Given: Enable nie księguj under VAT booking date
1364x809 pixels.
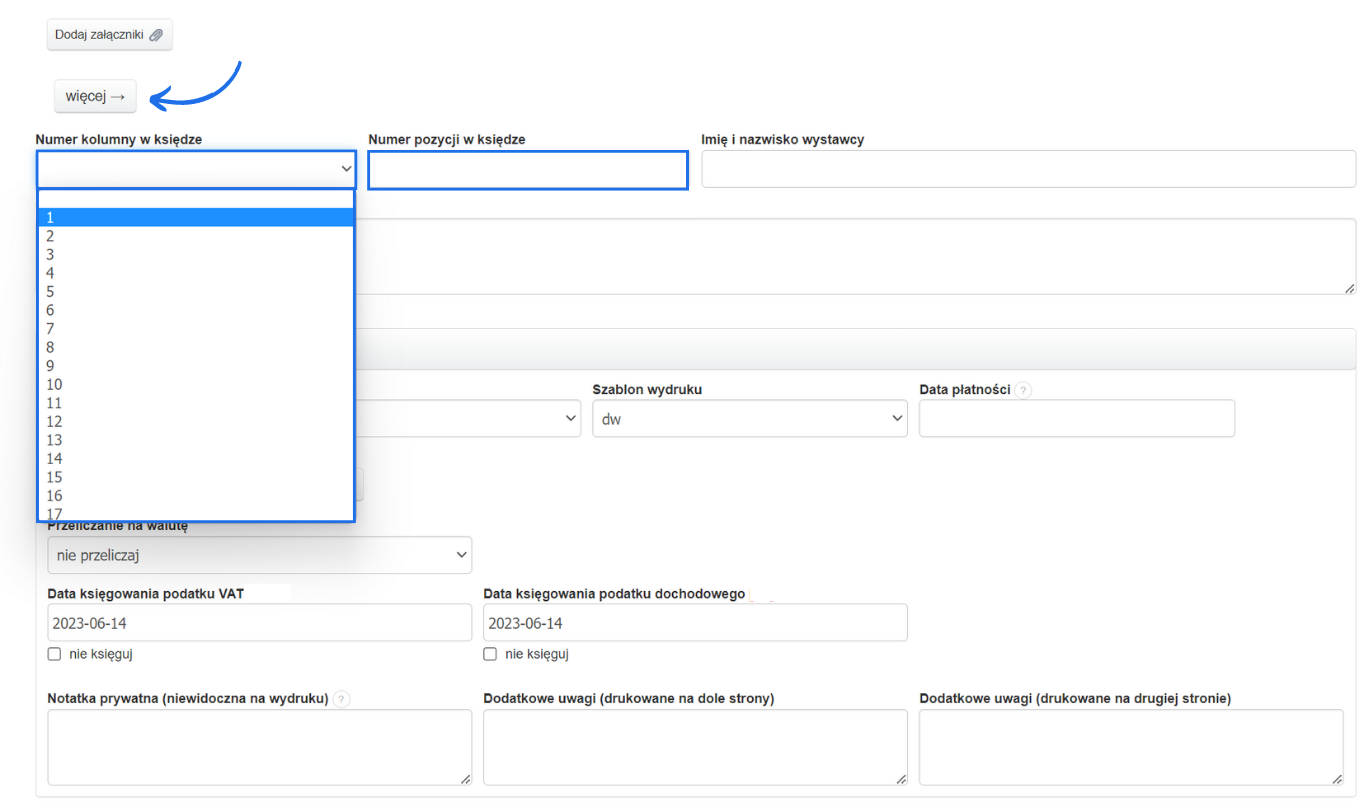Looking at the screenshot, I should pos(54,654).
